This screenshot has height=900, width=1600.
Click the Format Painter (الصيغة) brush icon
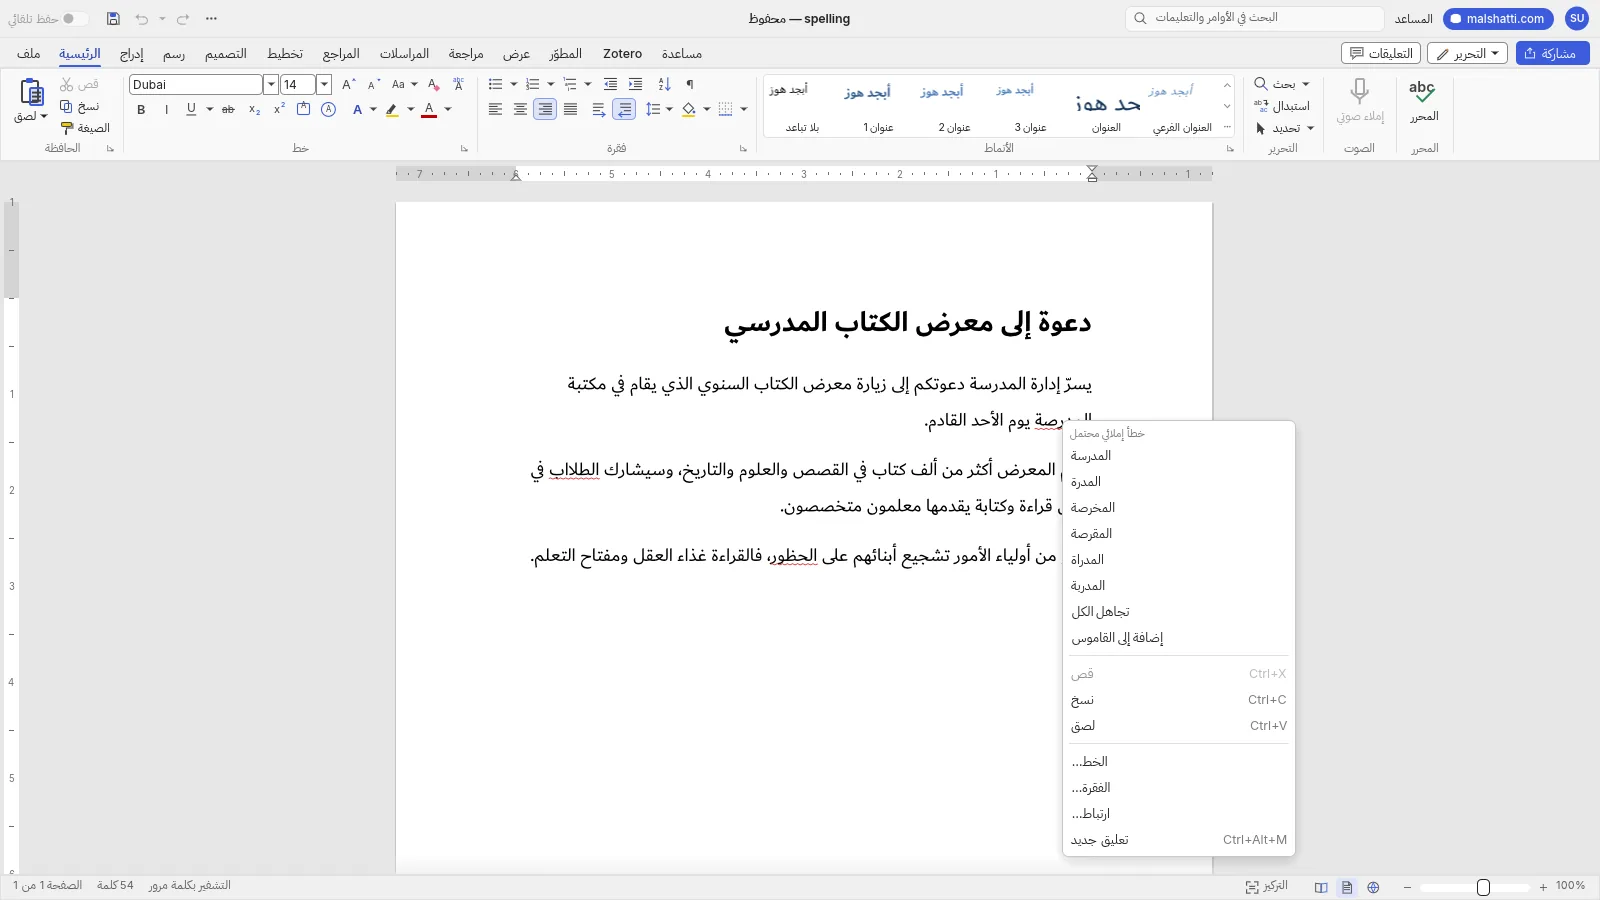(67, 128)
